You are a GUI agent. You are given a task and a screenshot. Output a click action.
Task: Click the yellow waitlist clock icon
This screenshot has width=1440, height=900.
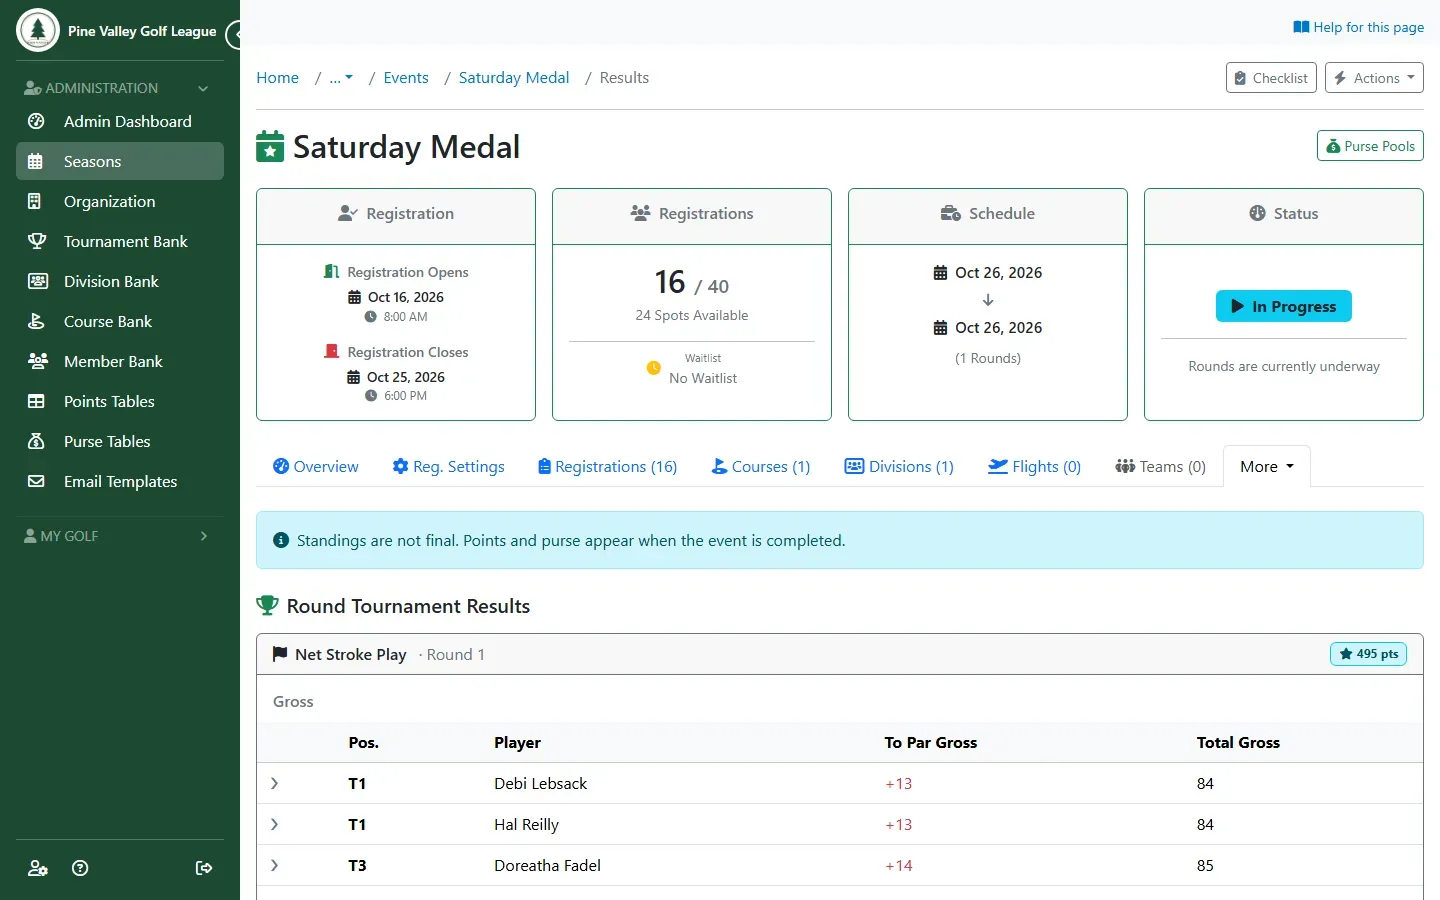click(653, 368)
